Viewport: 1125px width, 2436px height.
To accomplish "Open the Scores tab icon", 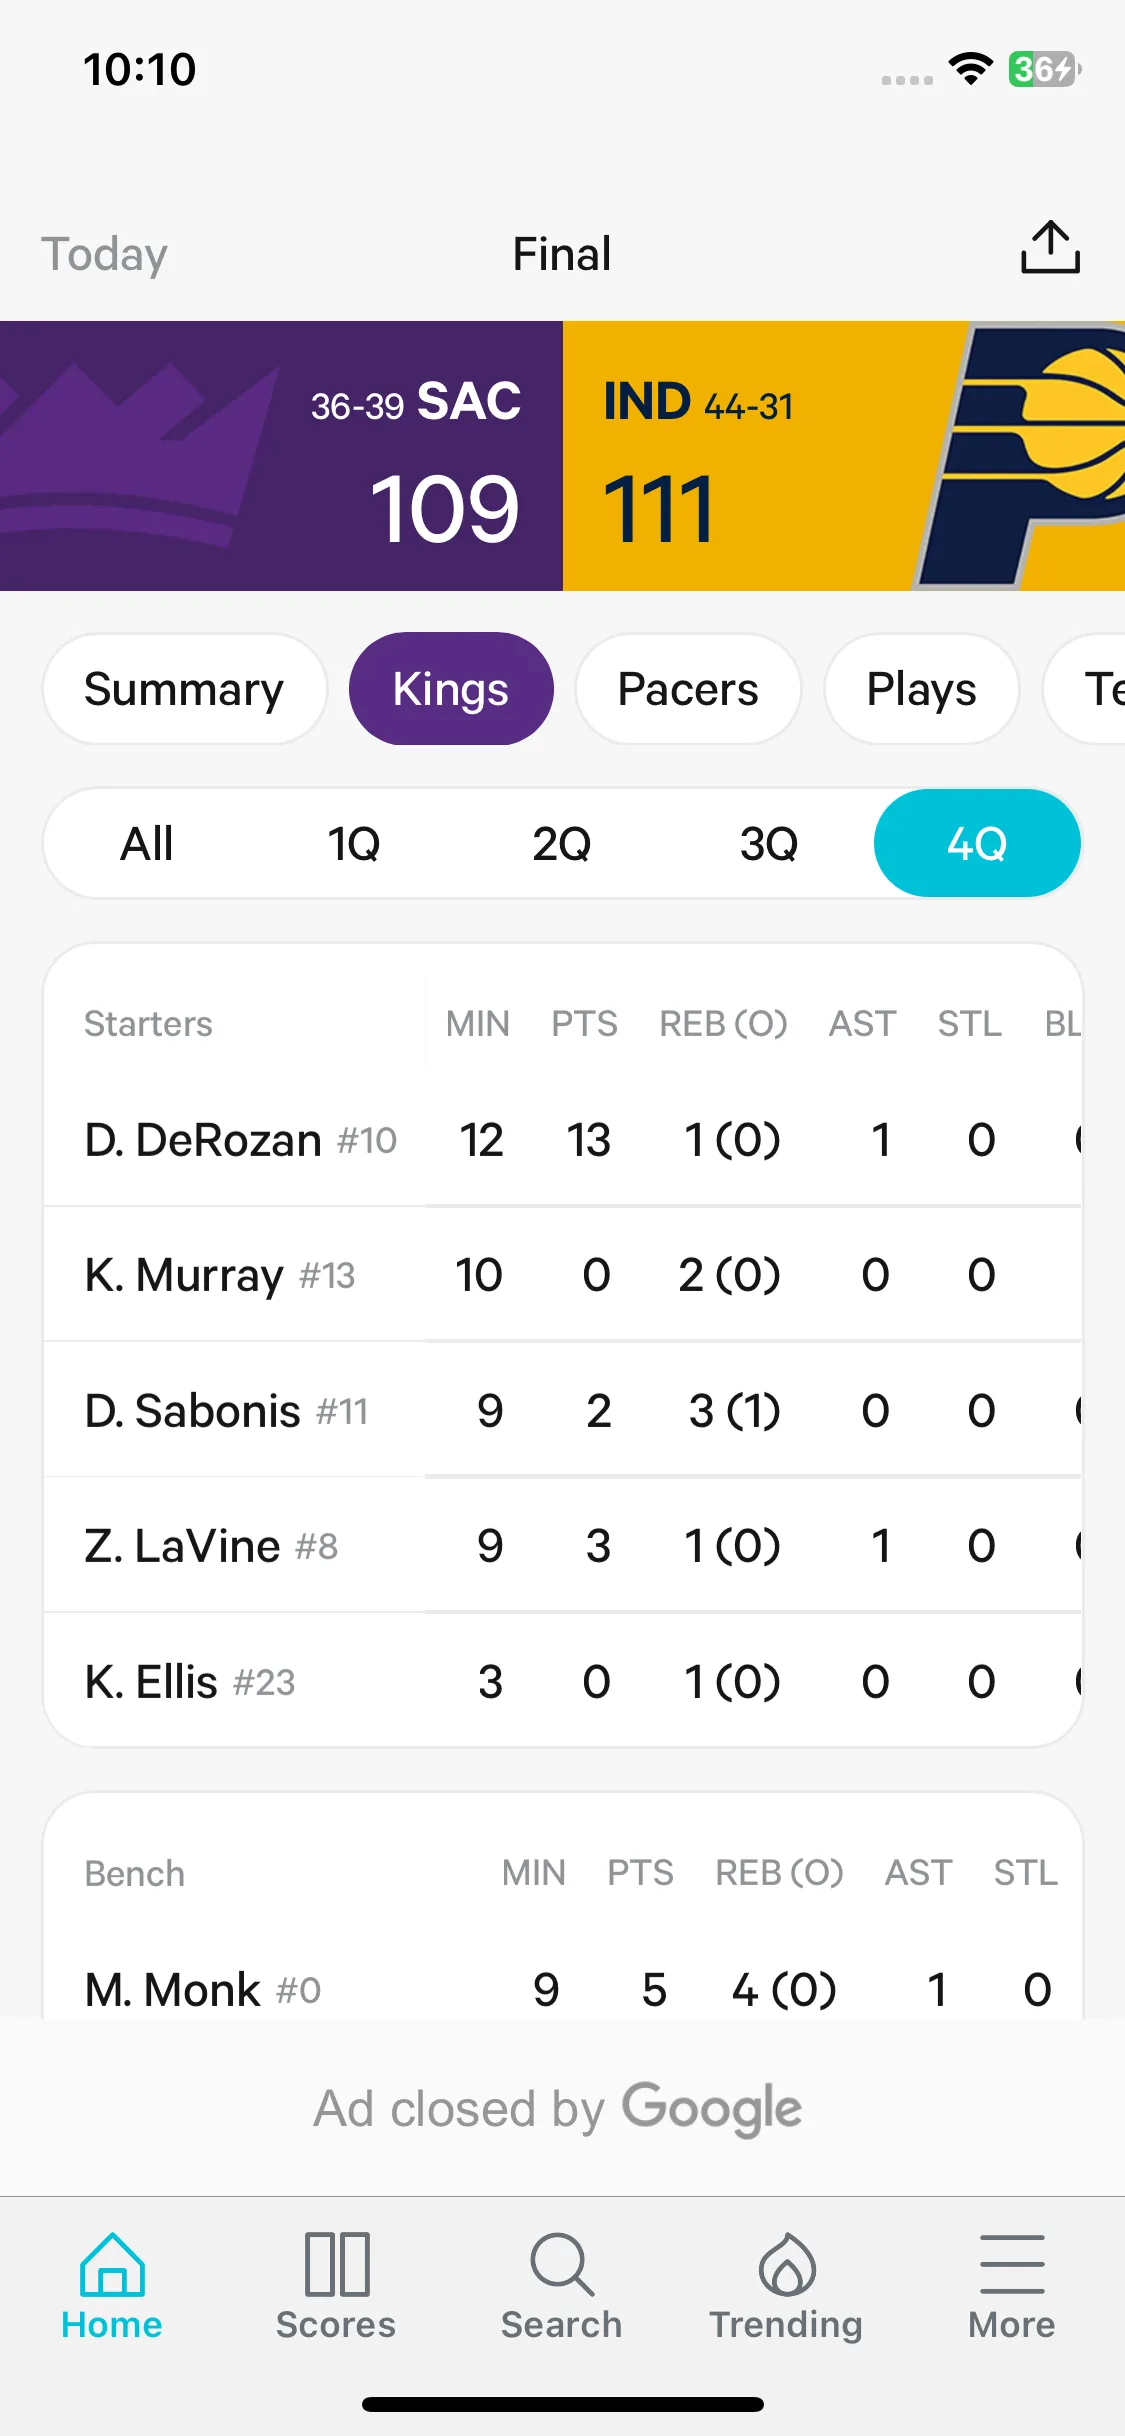I will pyautogui.click(x=337, y=2264).
